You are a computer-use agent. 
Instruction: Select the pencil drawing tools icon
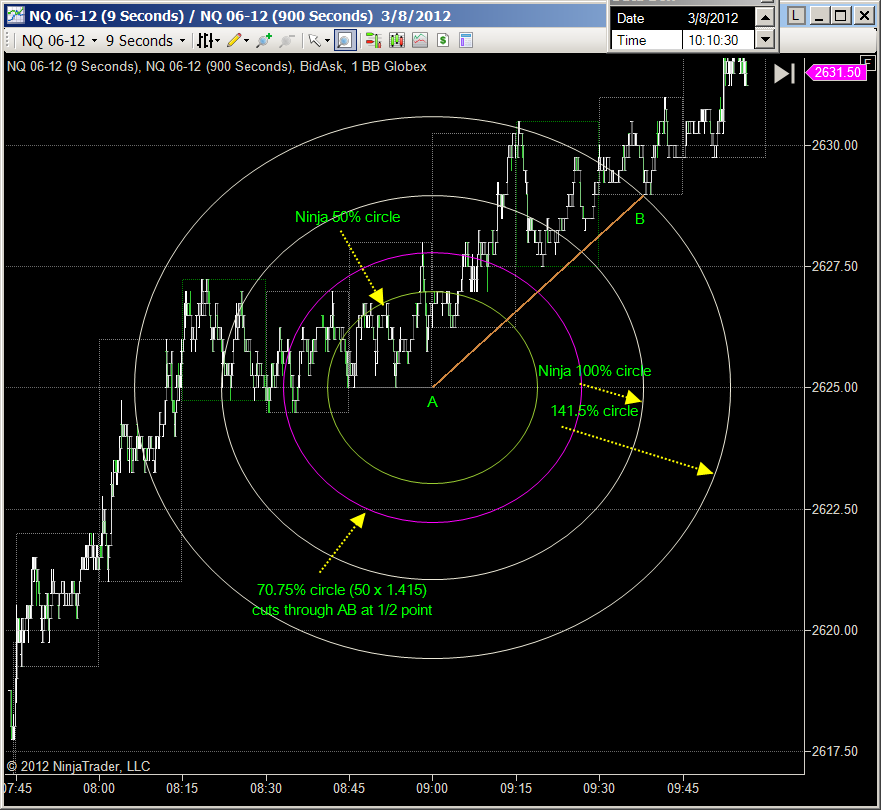point(234,40)
